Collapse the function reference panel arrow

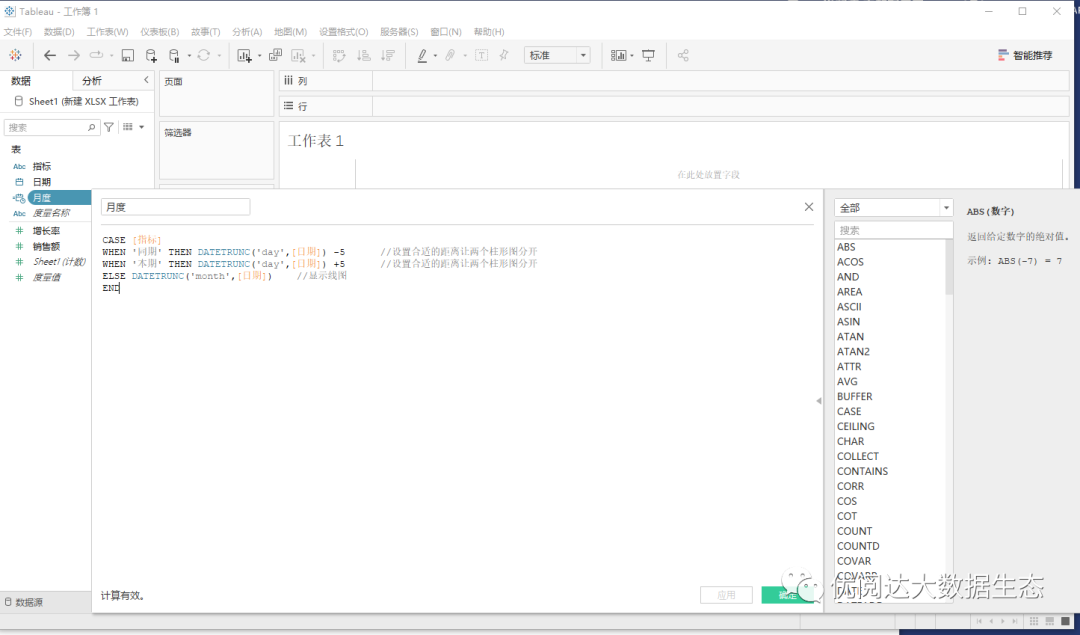(x=819, y=401)
